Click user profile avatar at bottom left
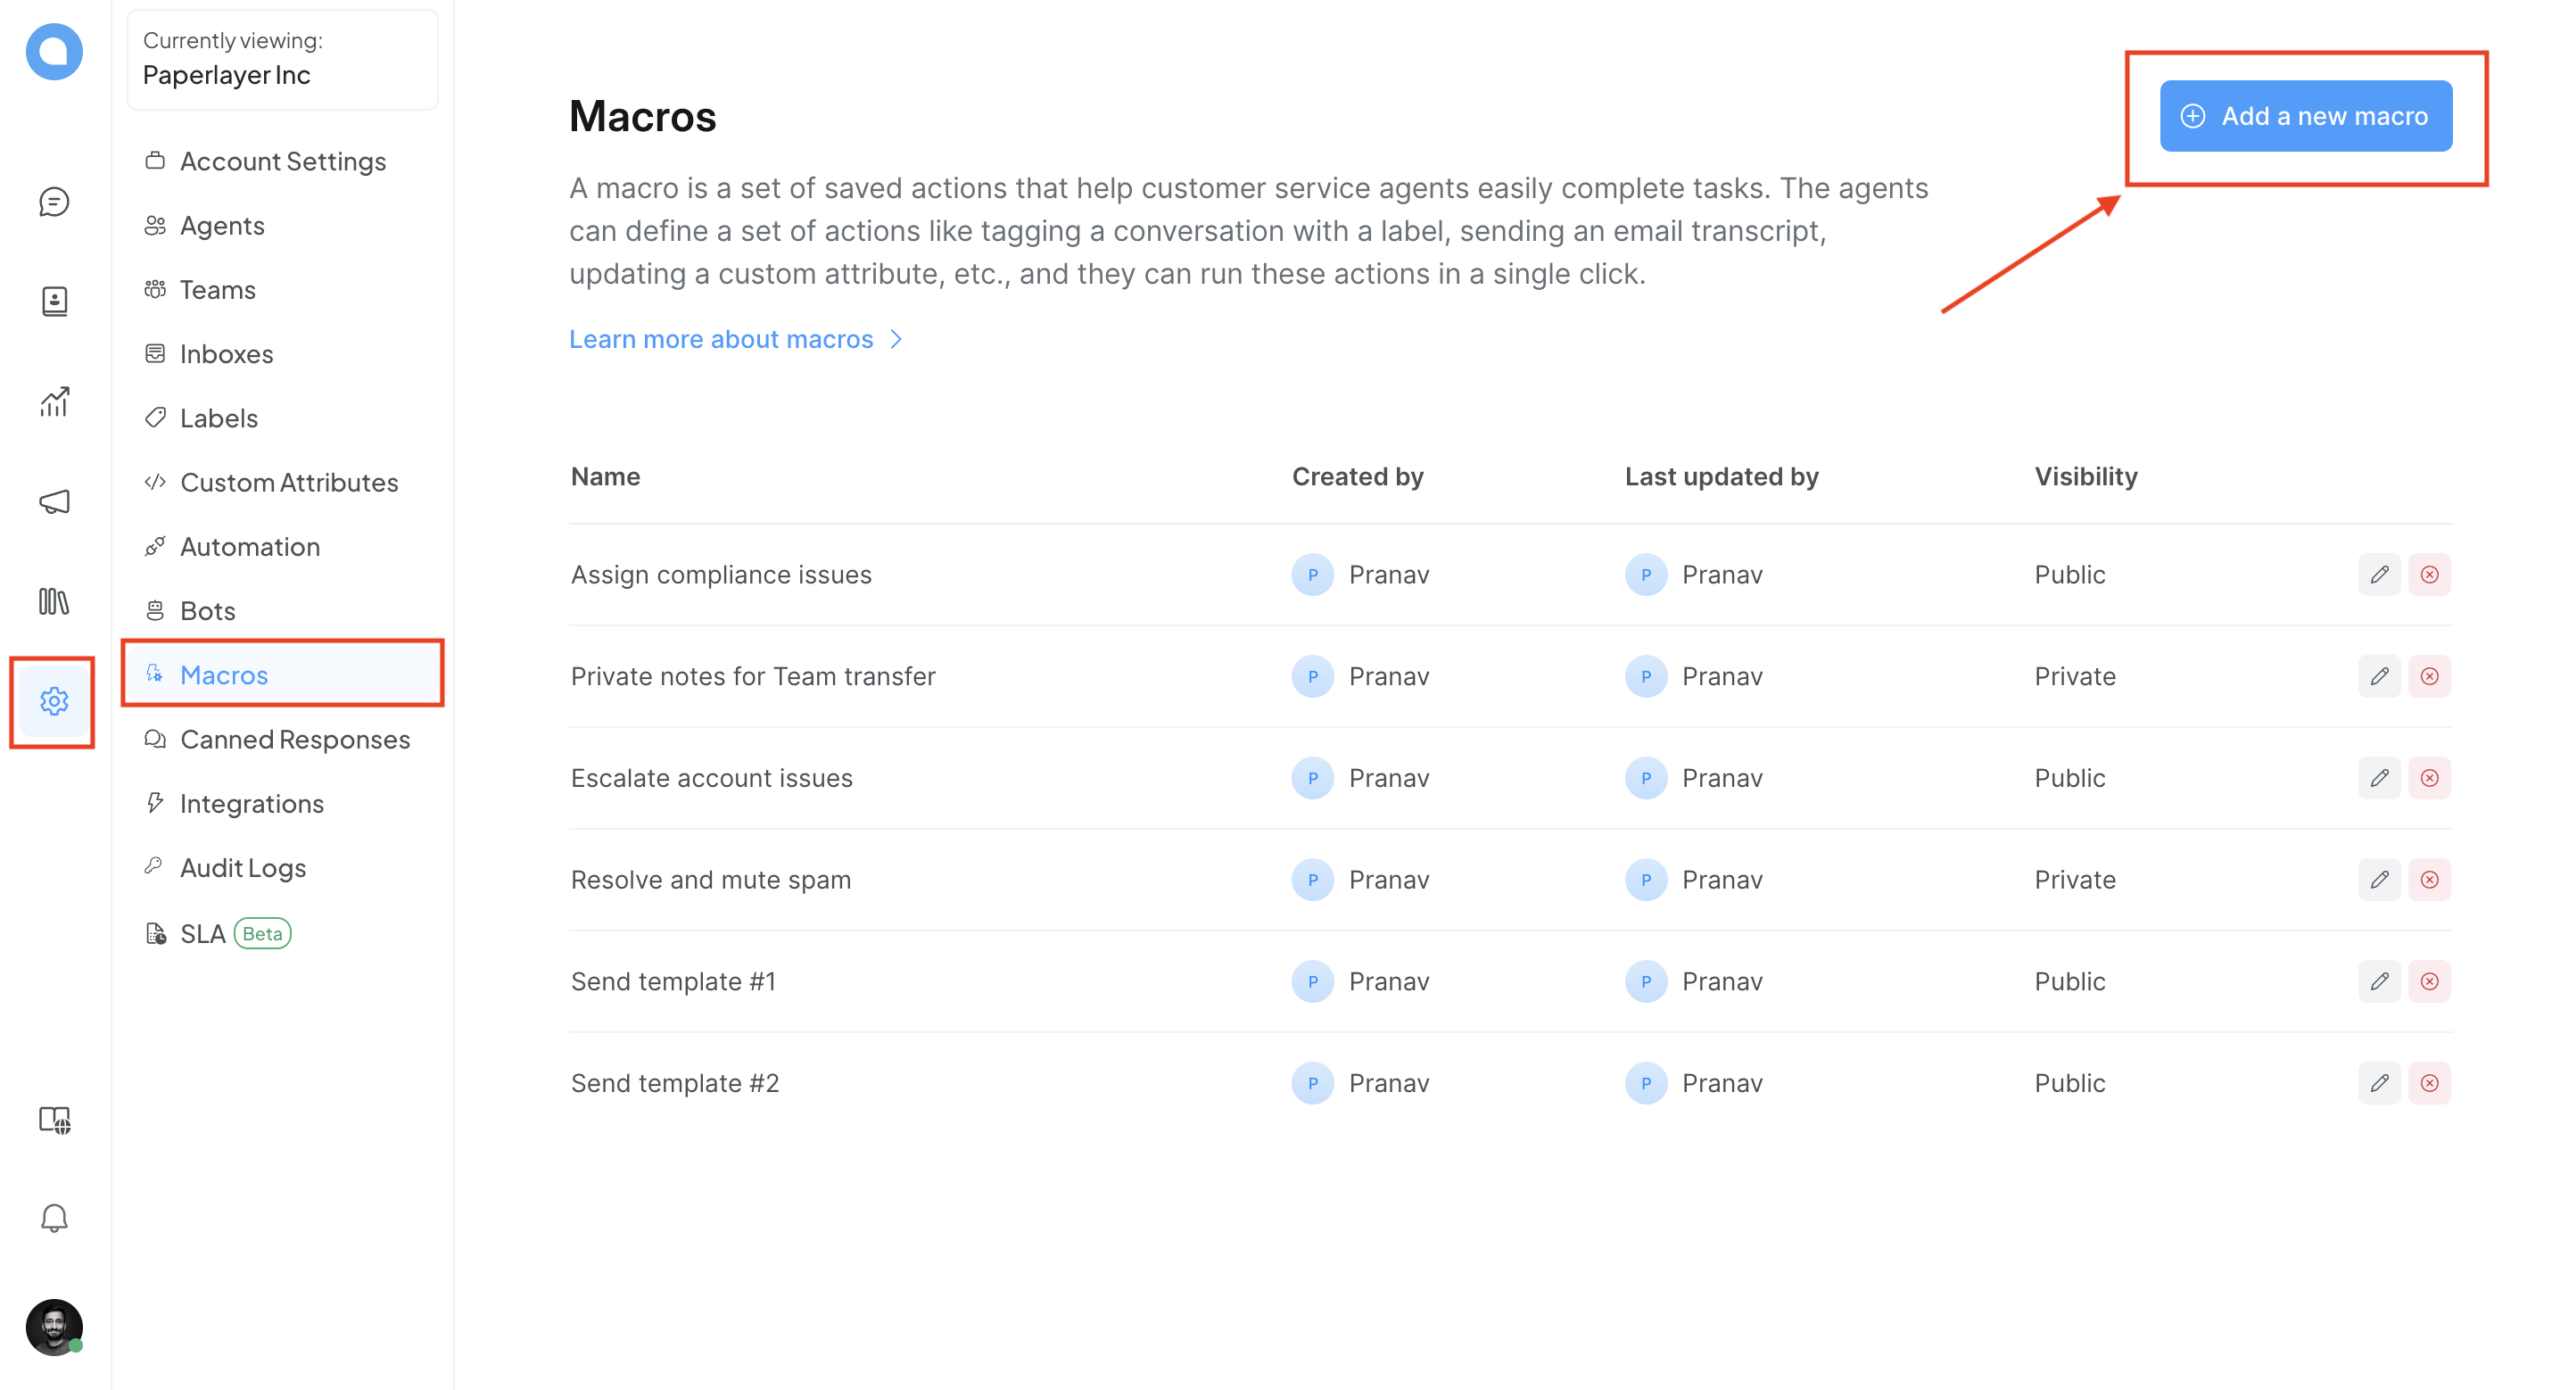2560x1390 pixels. [53, 1327]
